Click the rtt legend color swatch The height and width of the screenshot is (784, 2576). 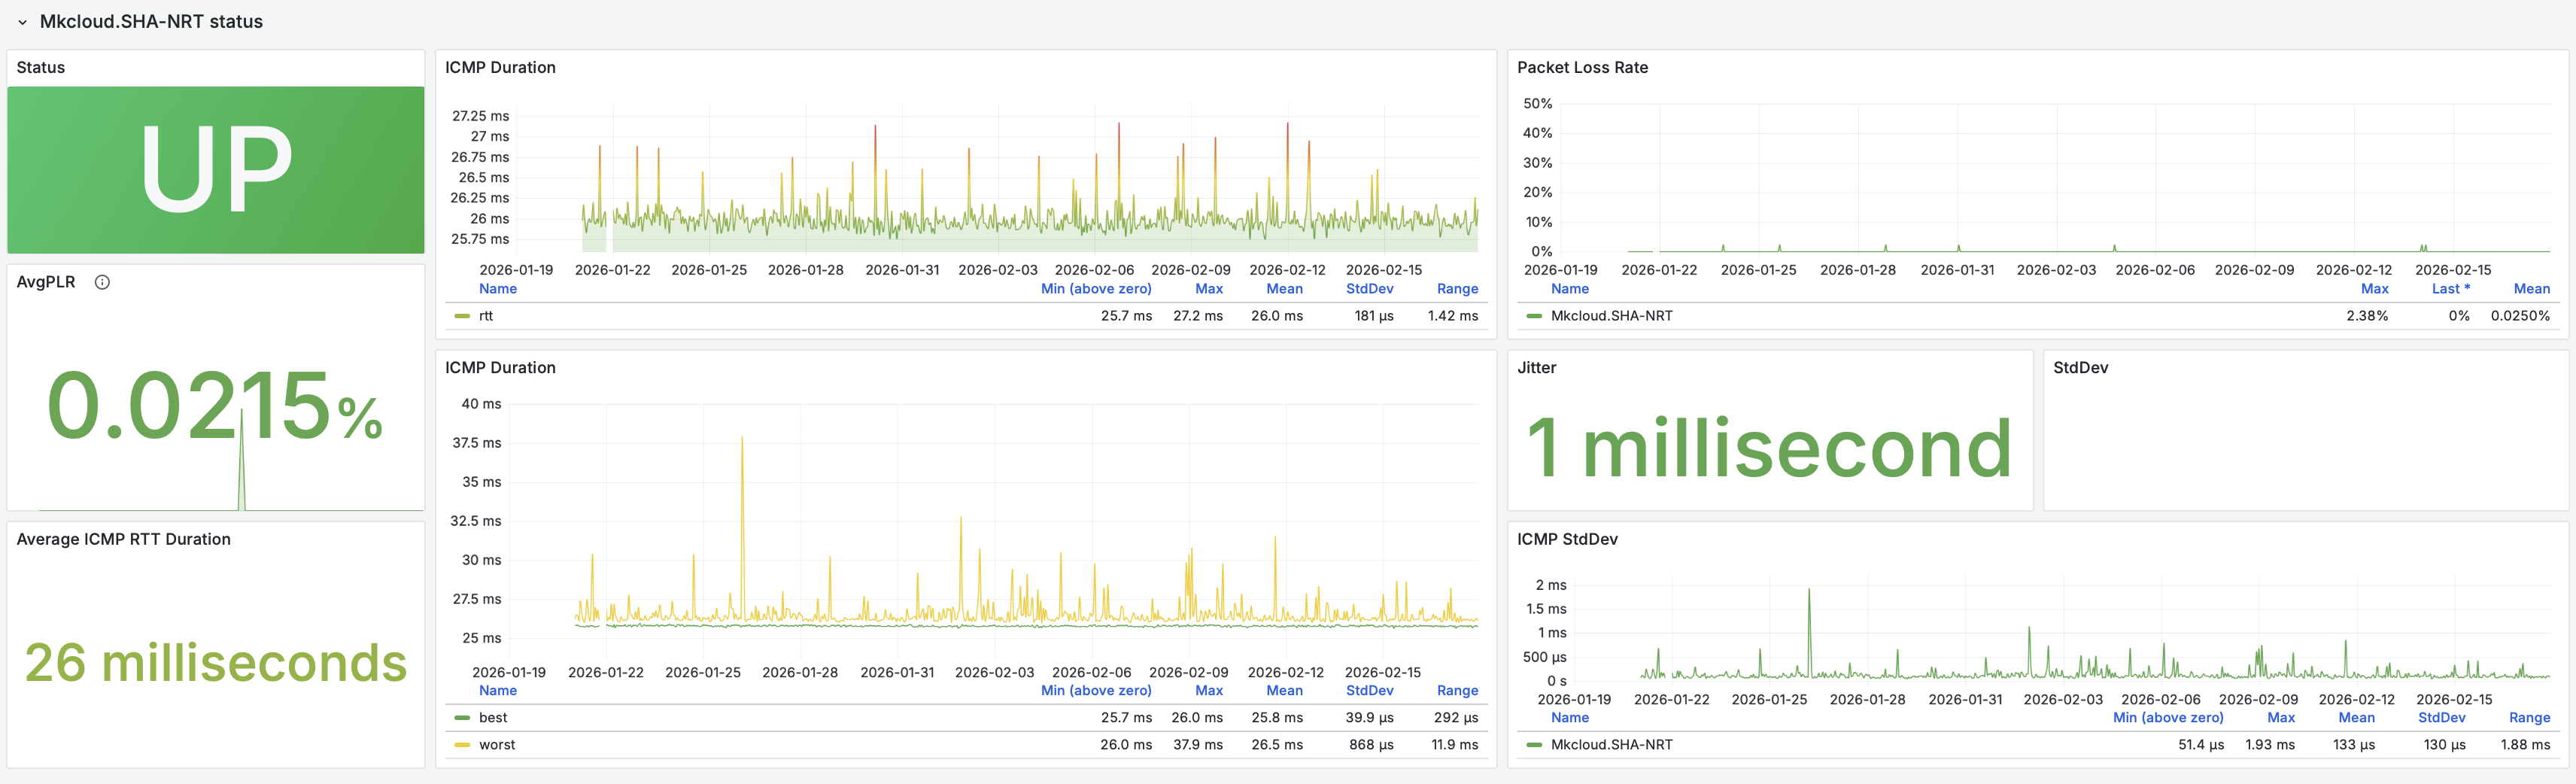(462, 316)
